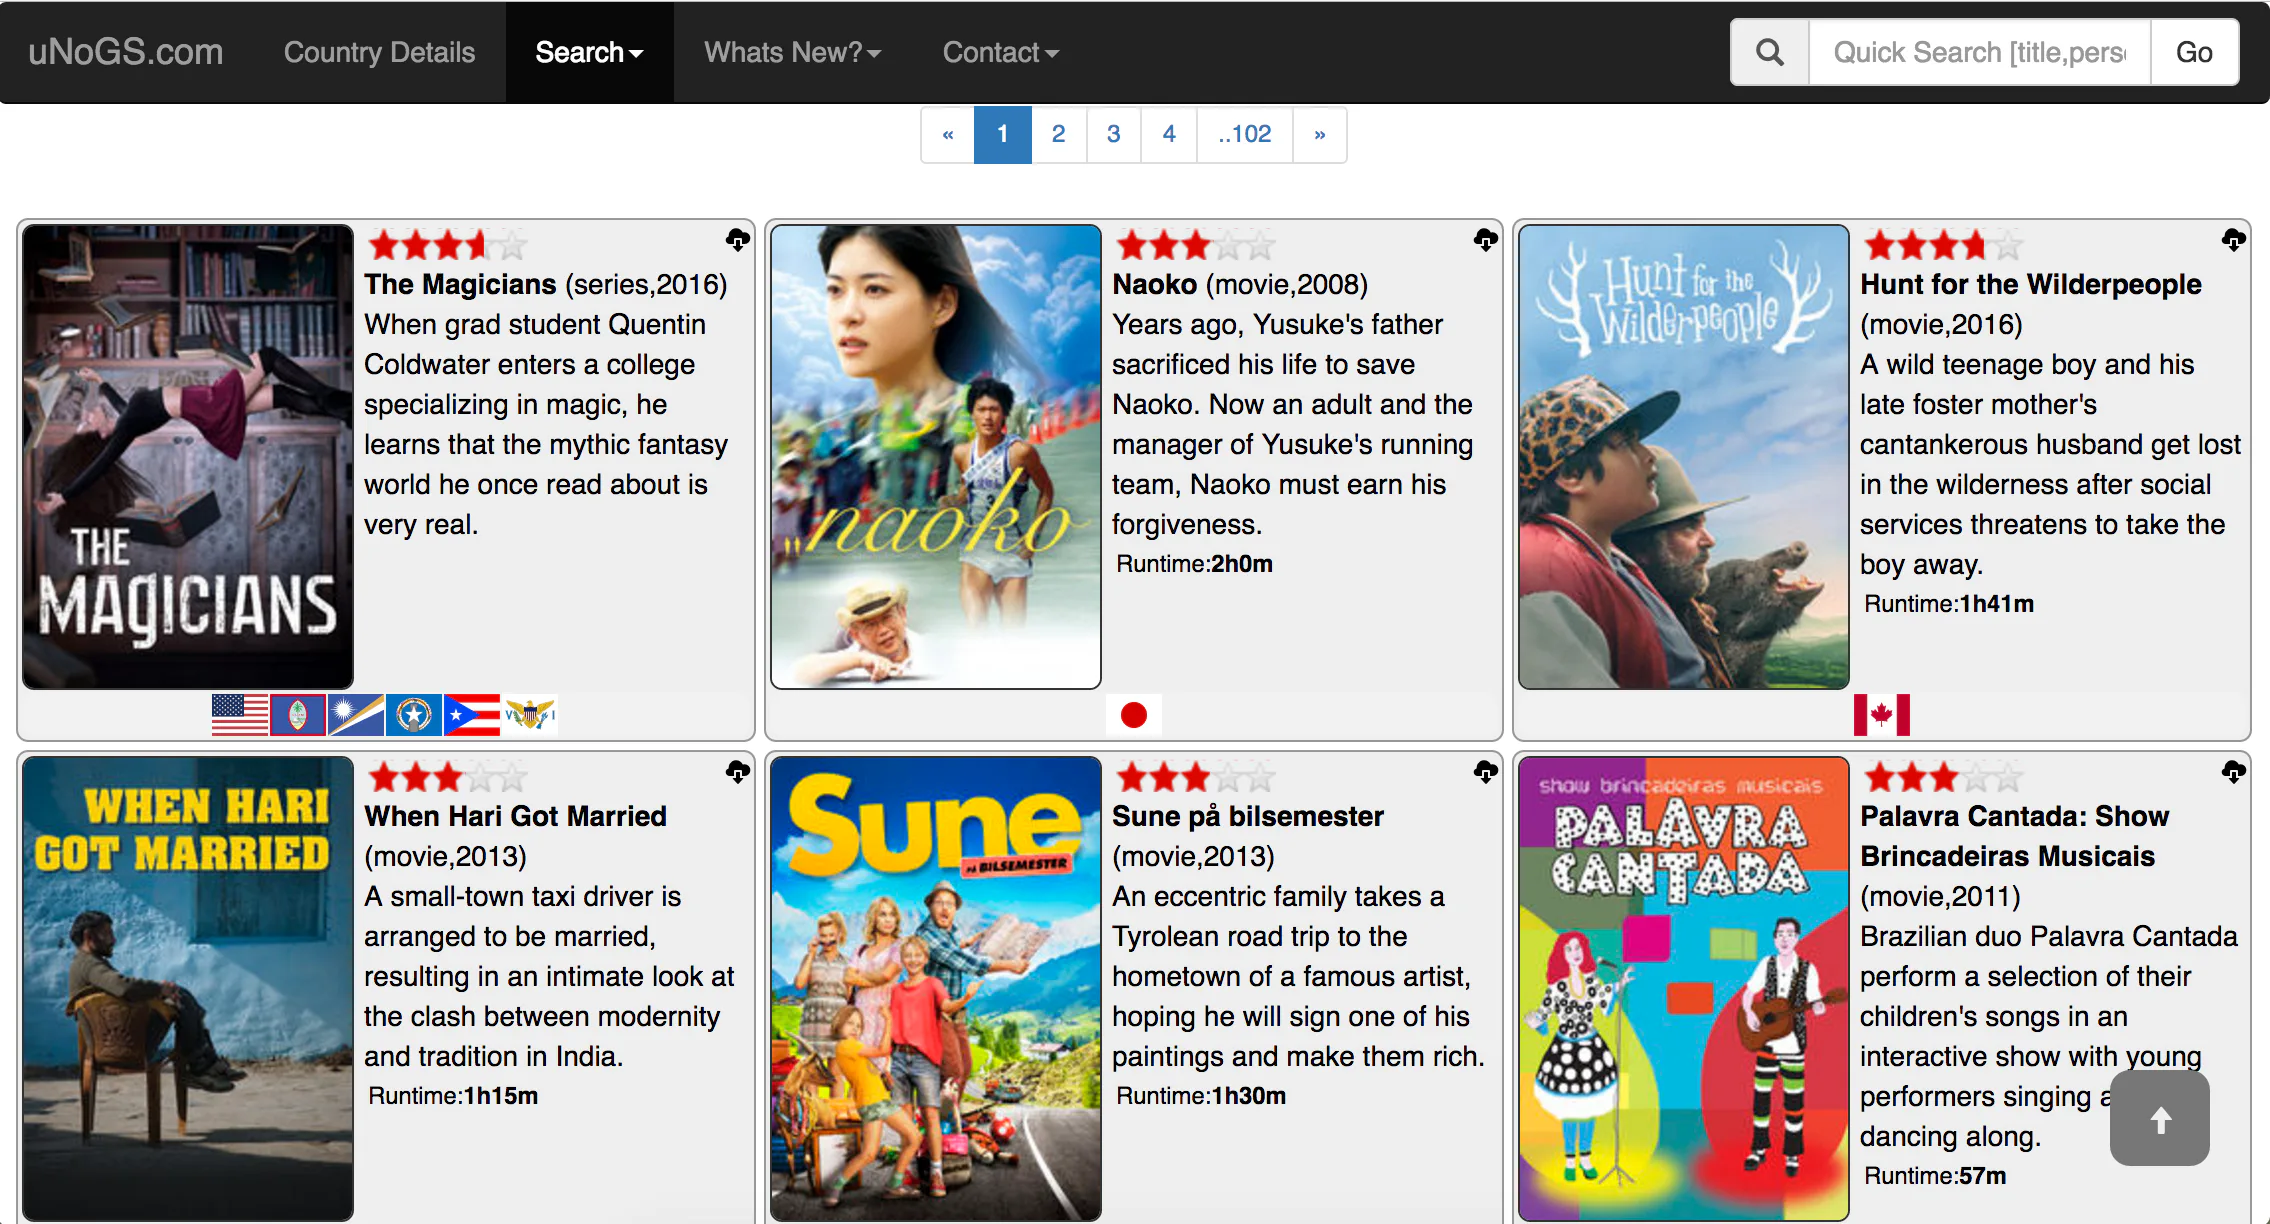Click the star rating of Naoko

(x=1195, y=245)
